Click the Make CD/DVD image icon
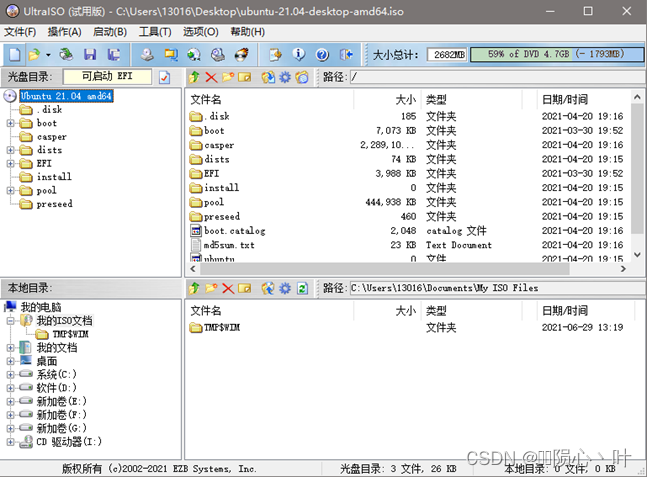The height and width of the screenshot is (477, 647). tap(147, 54)
